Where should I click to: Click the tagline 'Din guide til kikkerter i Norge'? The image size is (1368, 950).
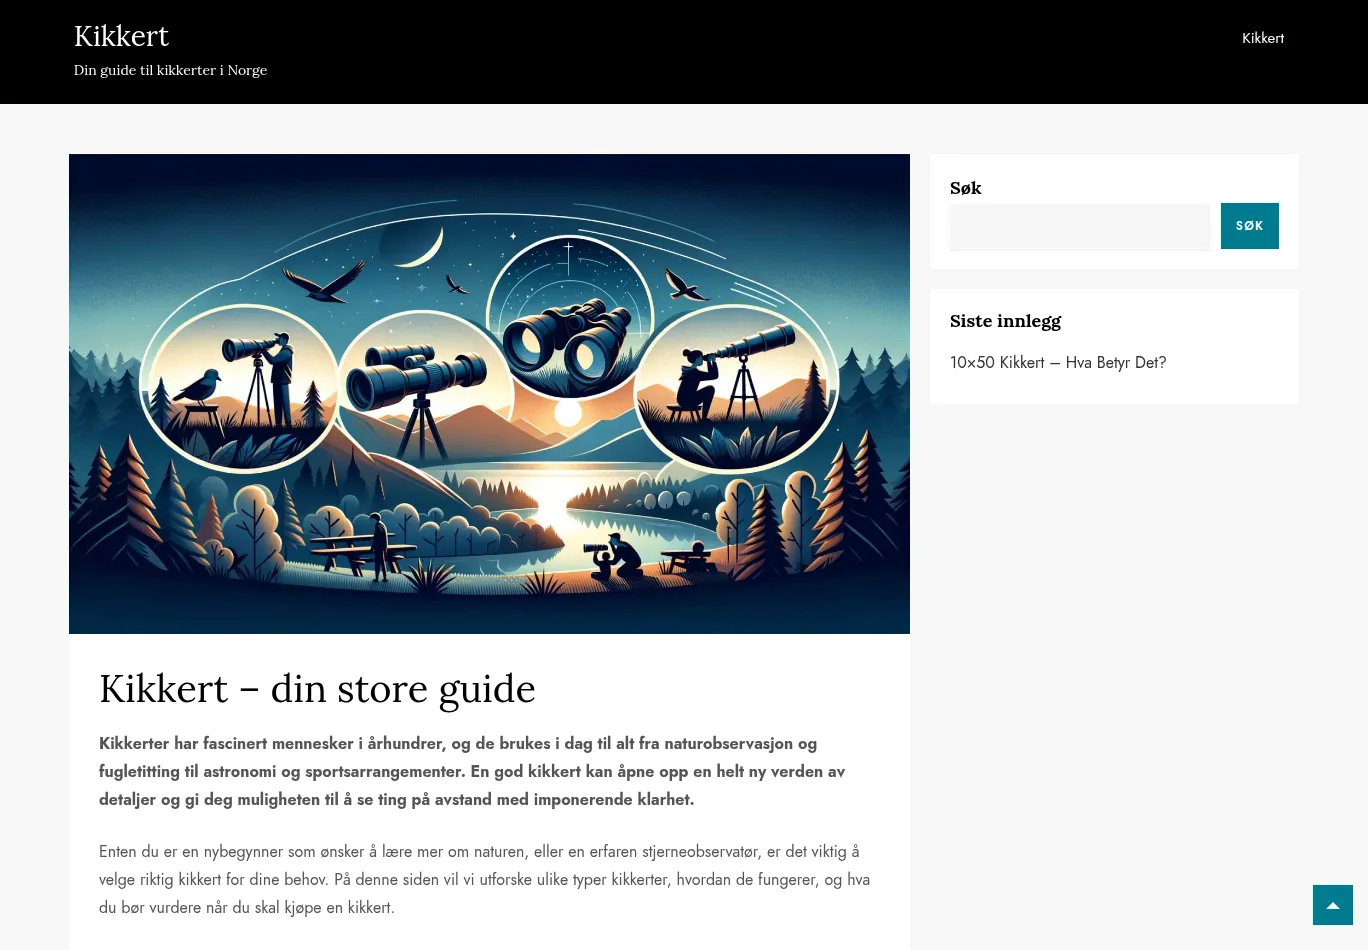pyautogui.click(x=170, y=70)
